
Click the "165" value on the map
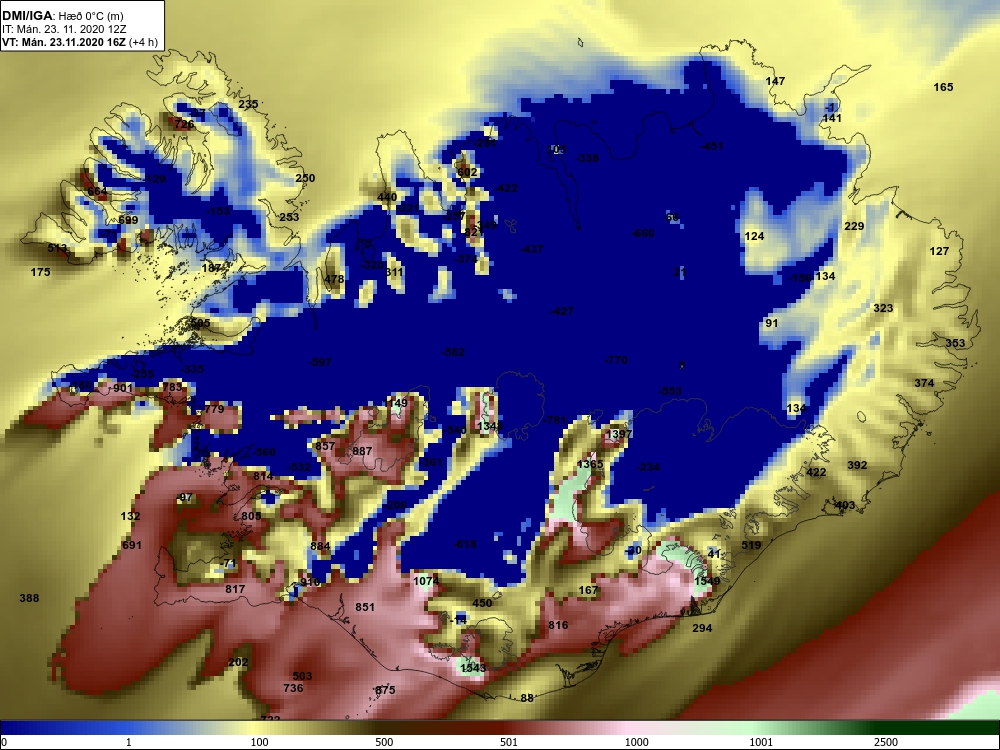943,87
